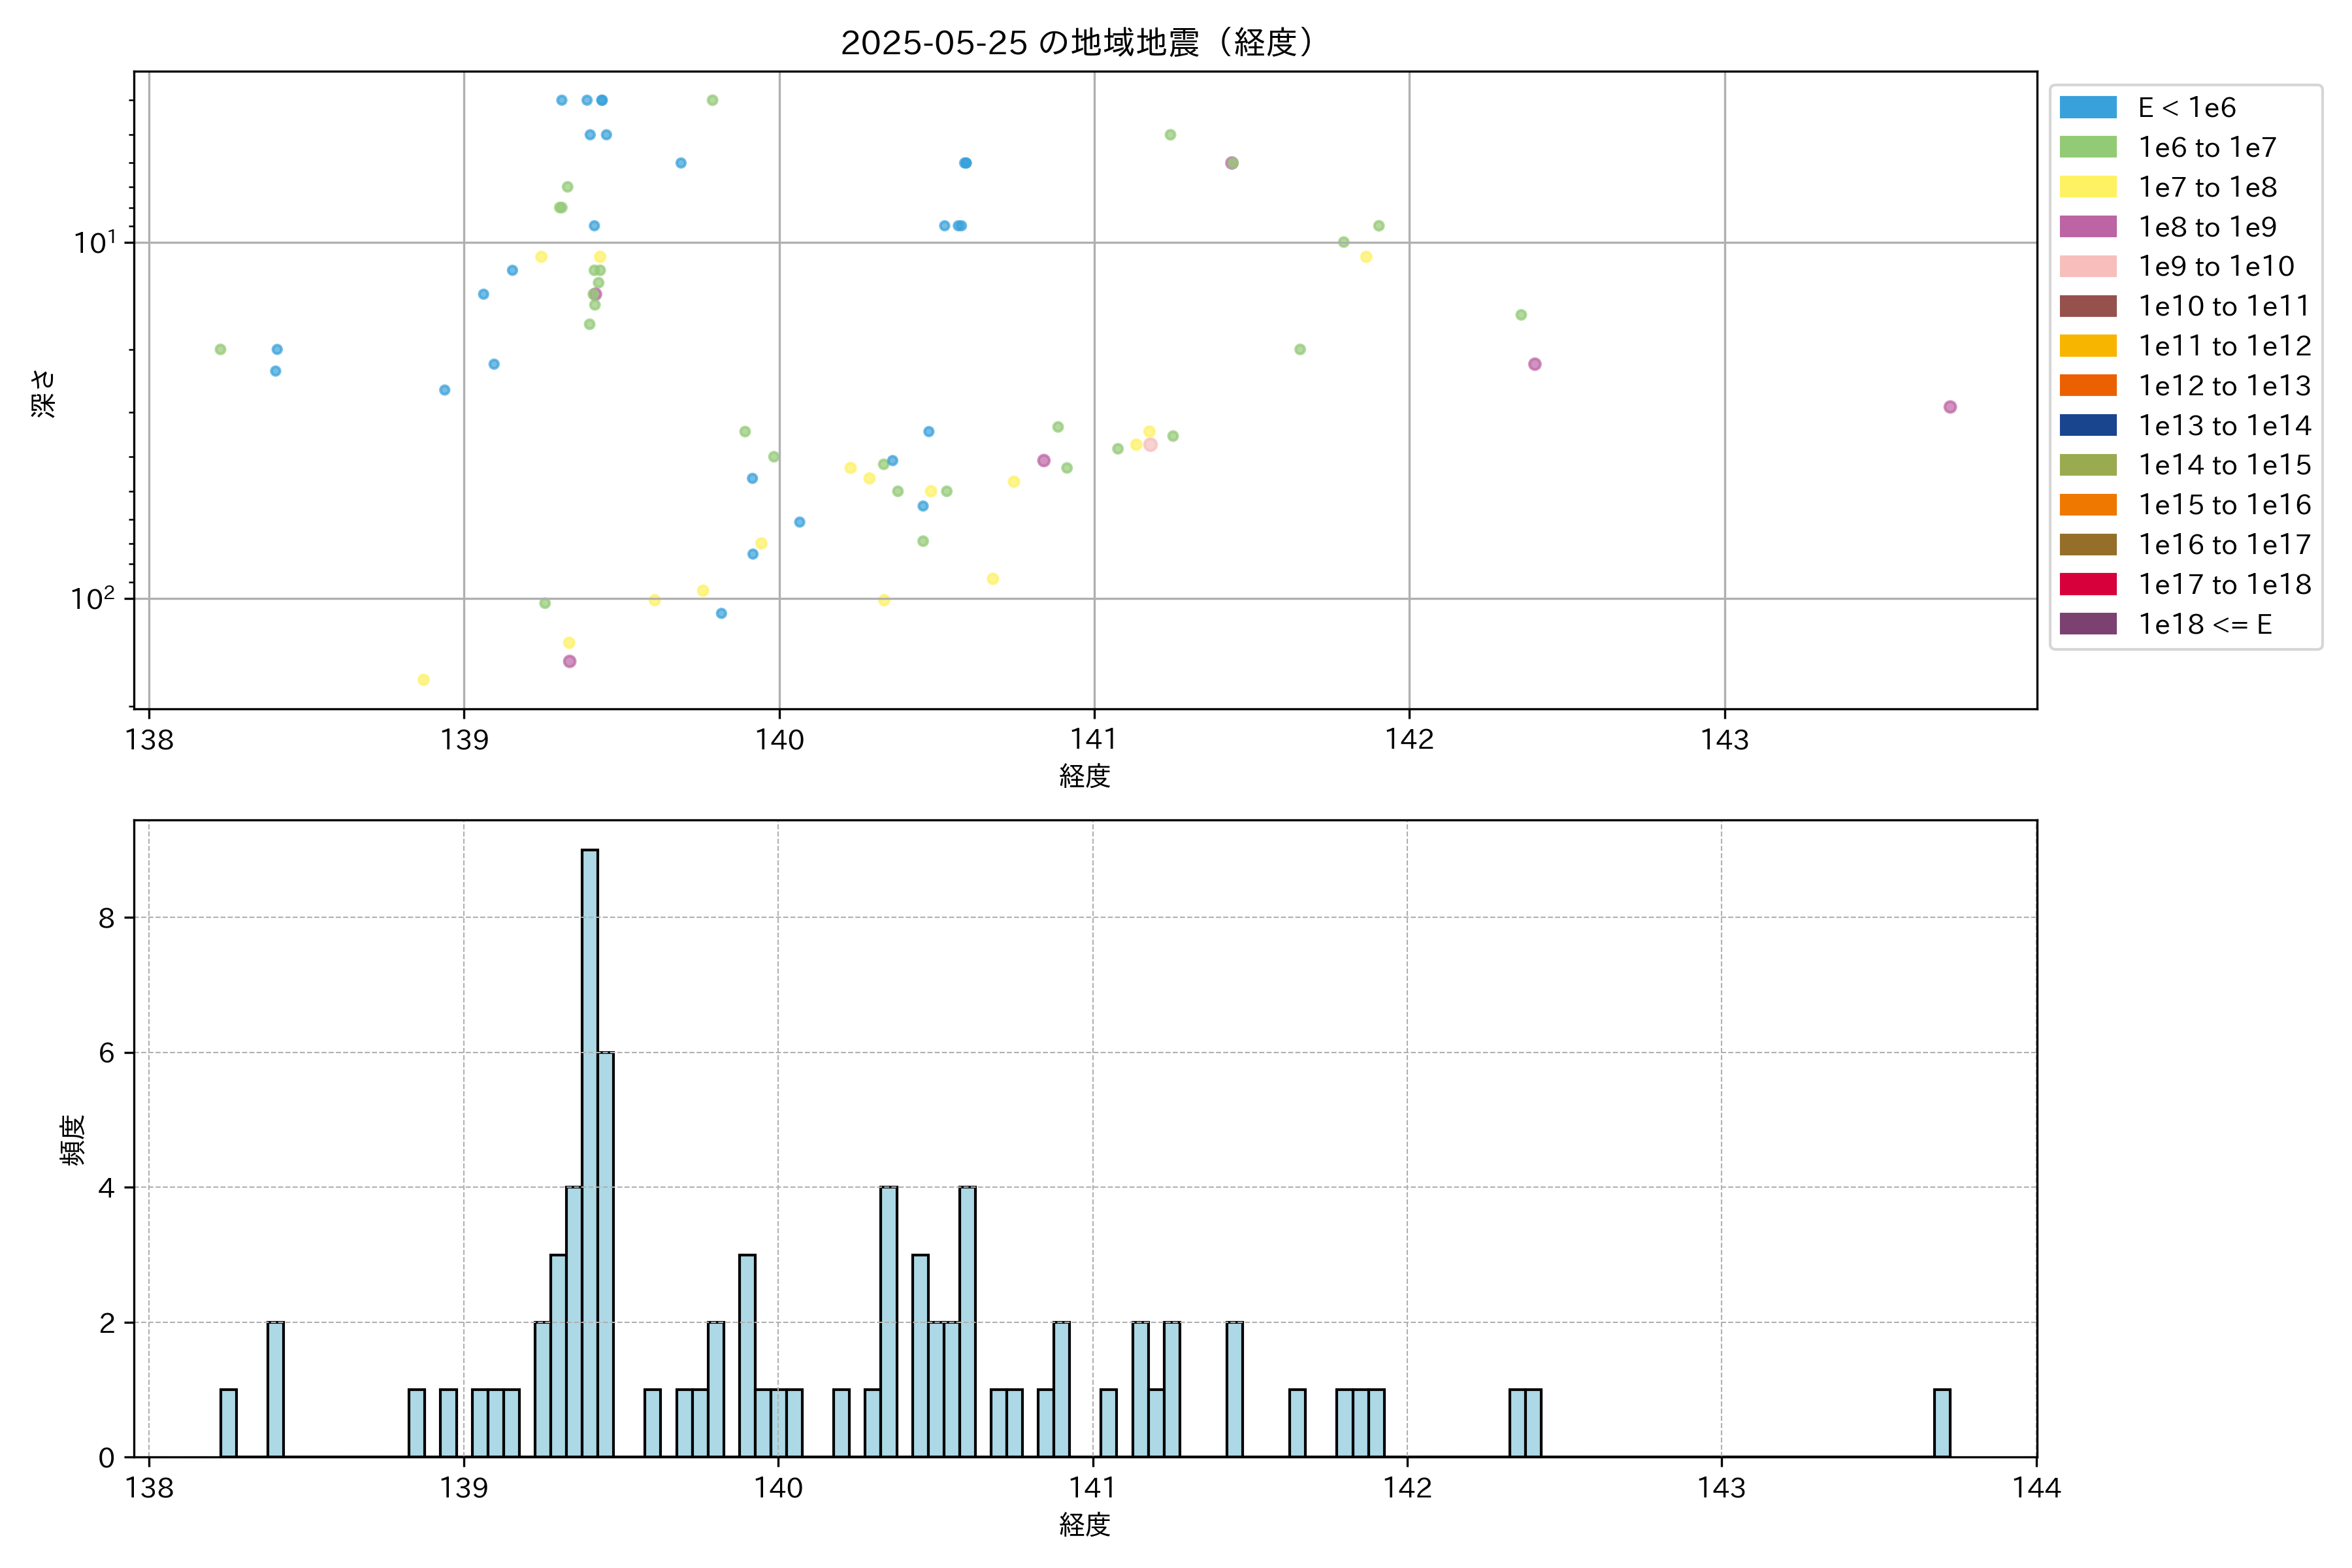Click the '1e15 to 1e16' legend label text
The width and height of the screenshot is (2352, 1568).
(x=2224, y=505)
